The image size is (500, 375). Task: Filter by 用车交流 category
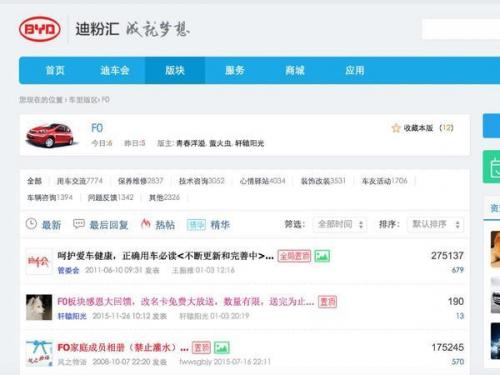[80, 181]
